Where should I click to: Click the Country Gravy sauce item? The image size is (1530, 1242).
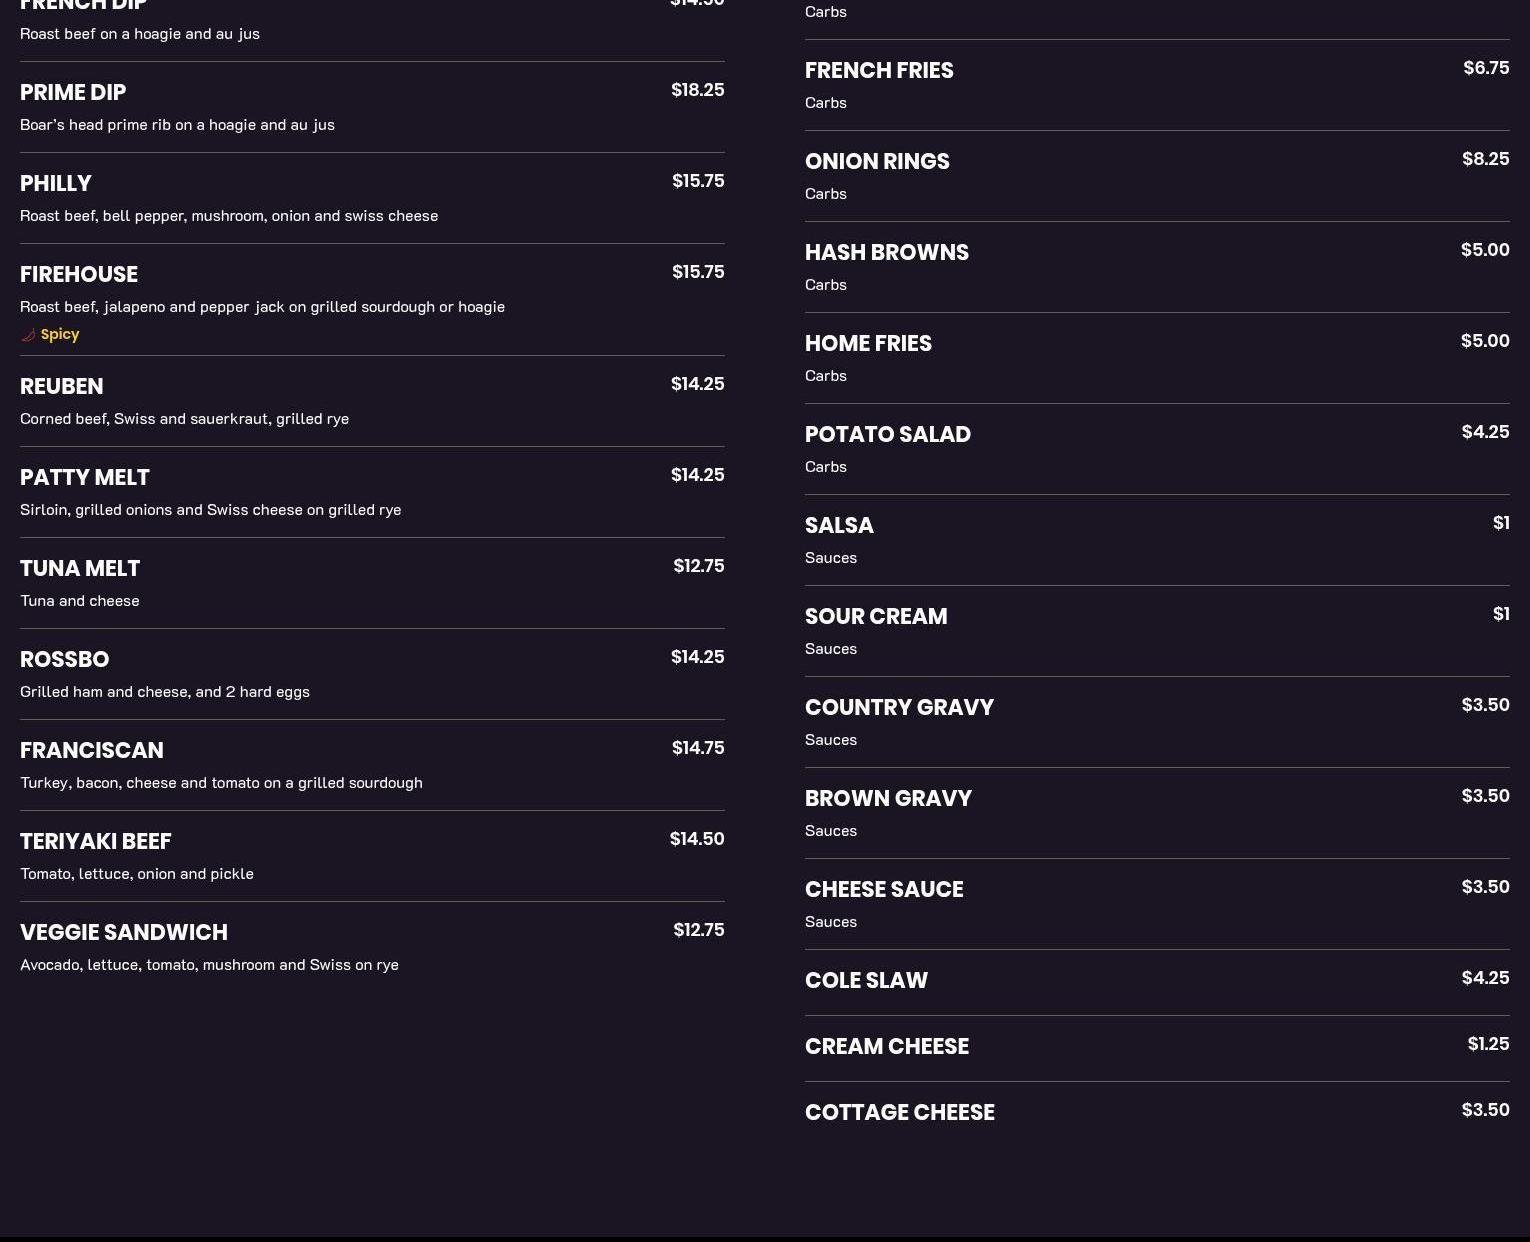coord(899,708)
